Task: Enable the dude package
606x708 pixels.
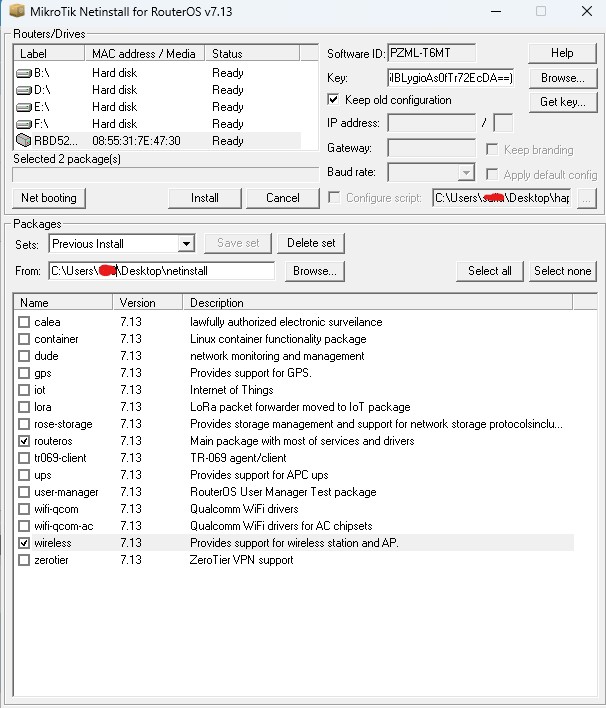Action: (24, 356)
